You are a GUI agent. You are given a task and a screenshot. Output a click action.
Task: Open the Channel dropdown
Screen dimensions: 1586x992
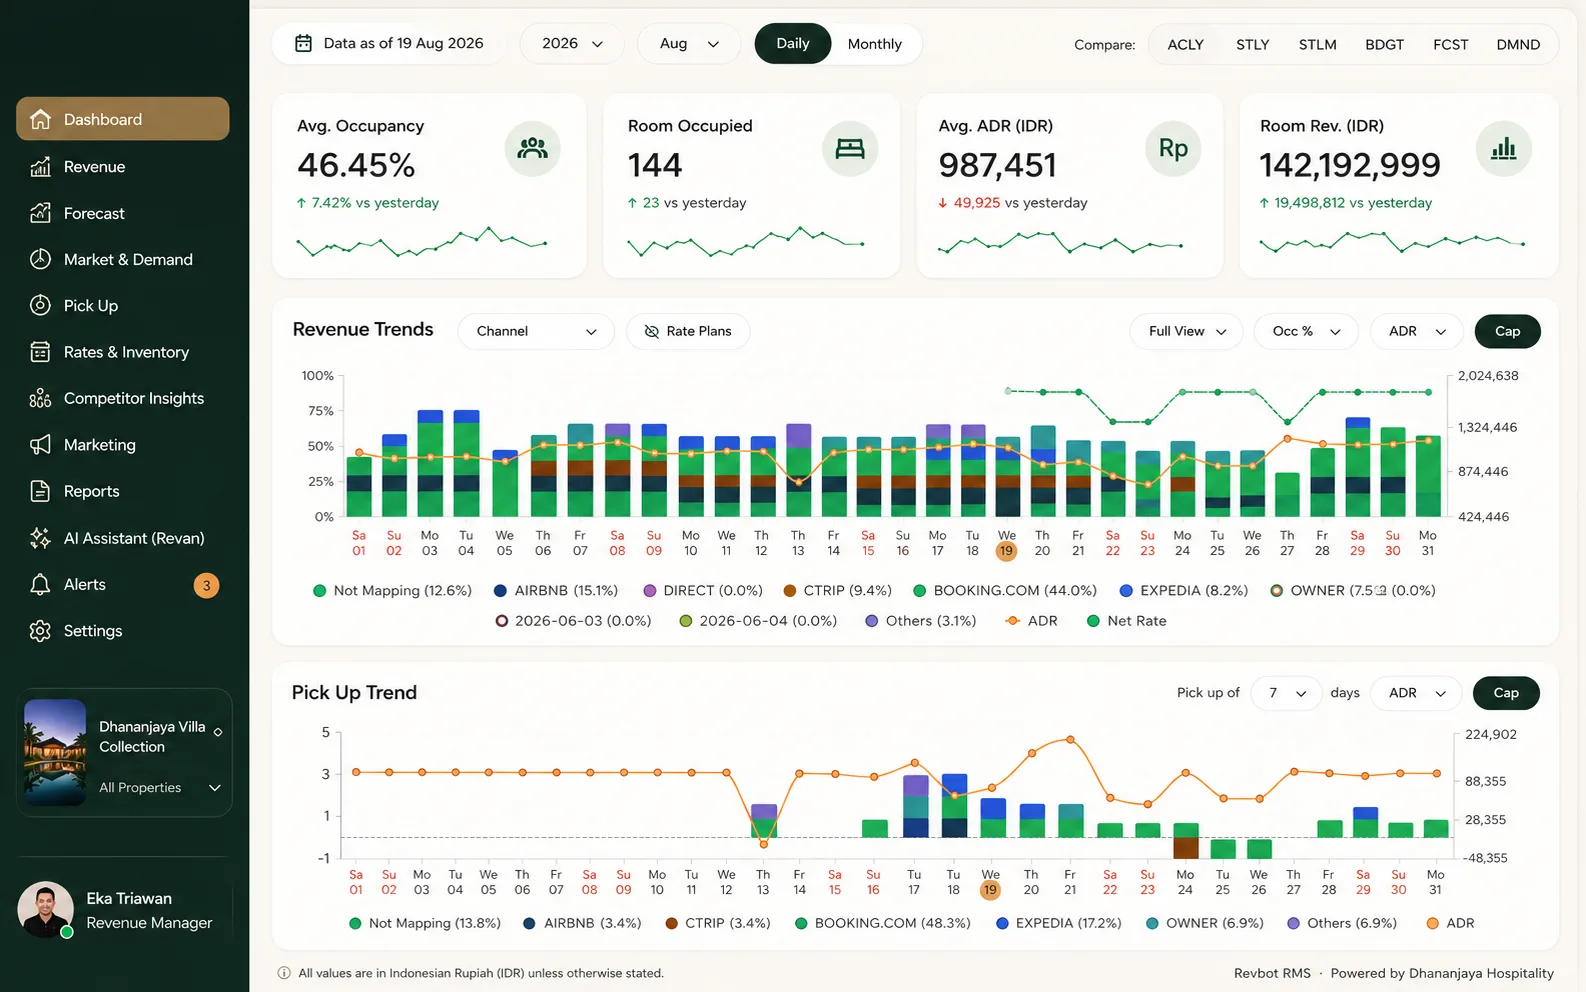pos(537,331)
